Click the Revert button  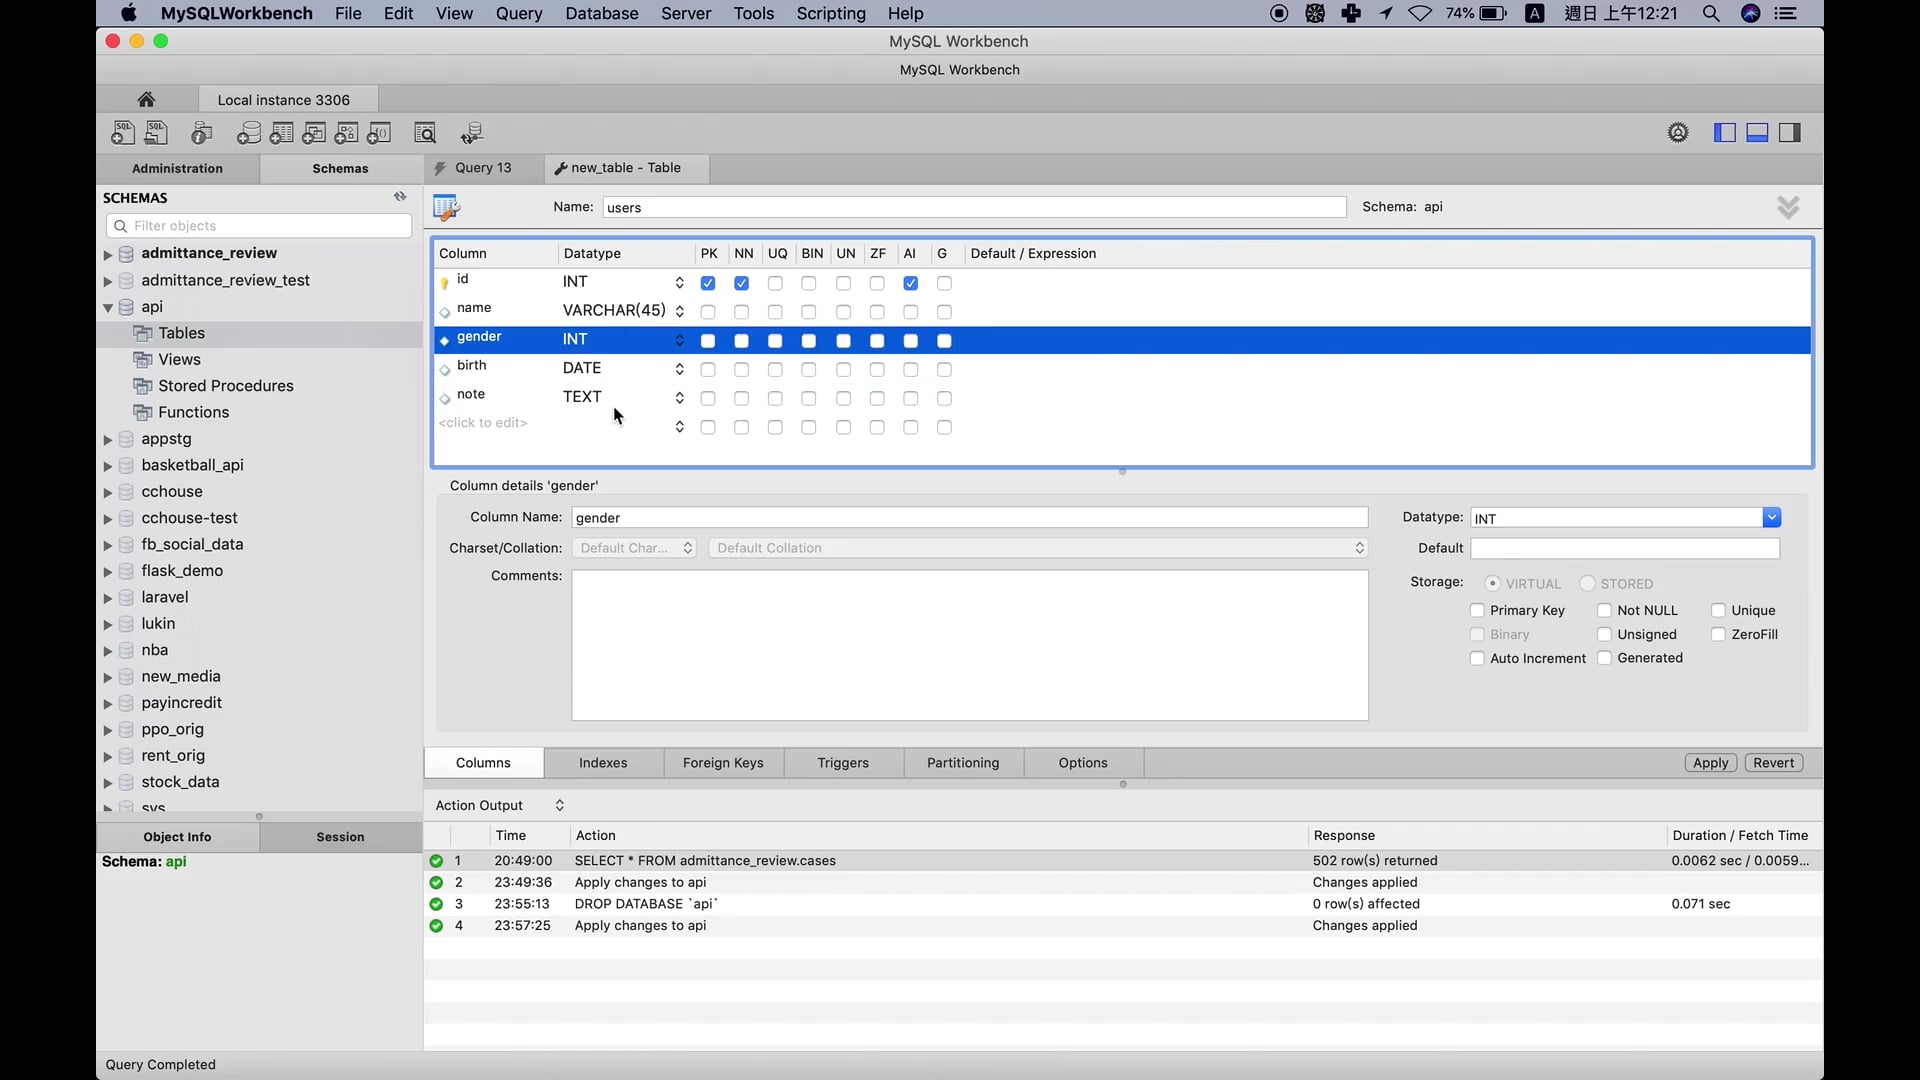point(1773,763)
